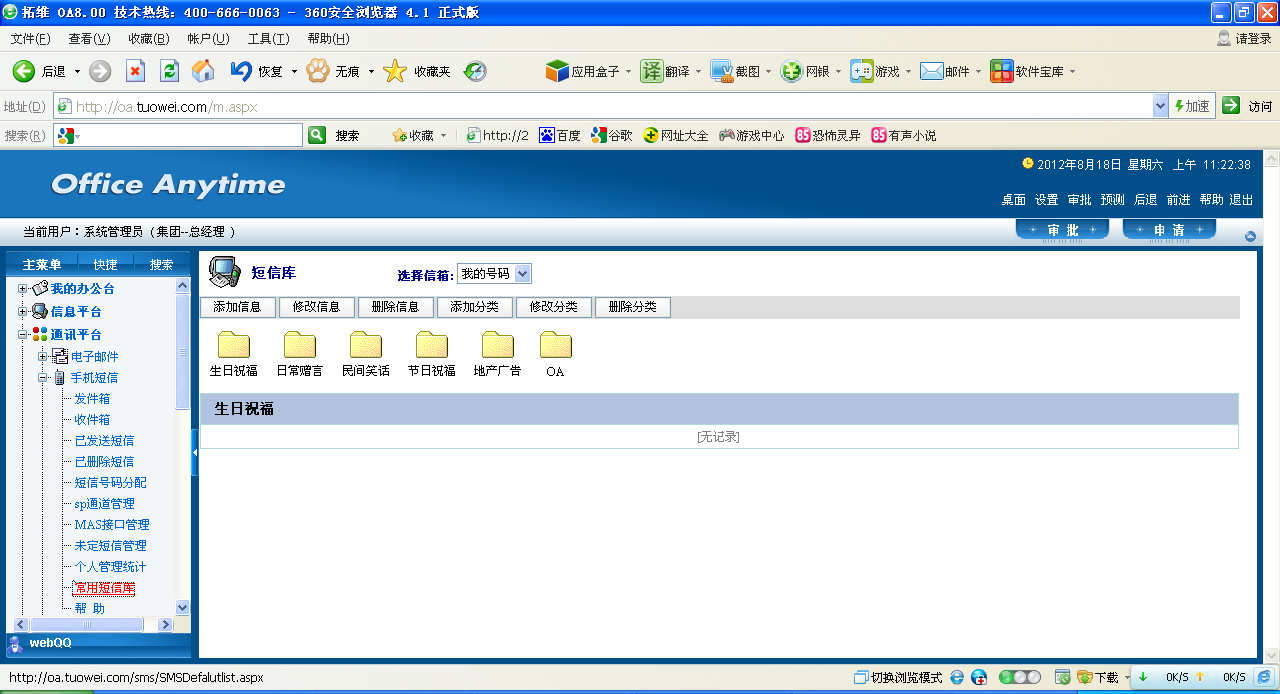Open the 日常赠言 folder icon
Screen dimensions: 1280x694
pyautogui.click(x=300, y=345)
